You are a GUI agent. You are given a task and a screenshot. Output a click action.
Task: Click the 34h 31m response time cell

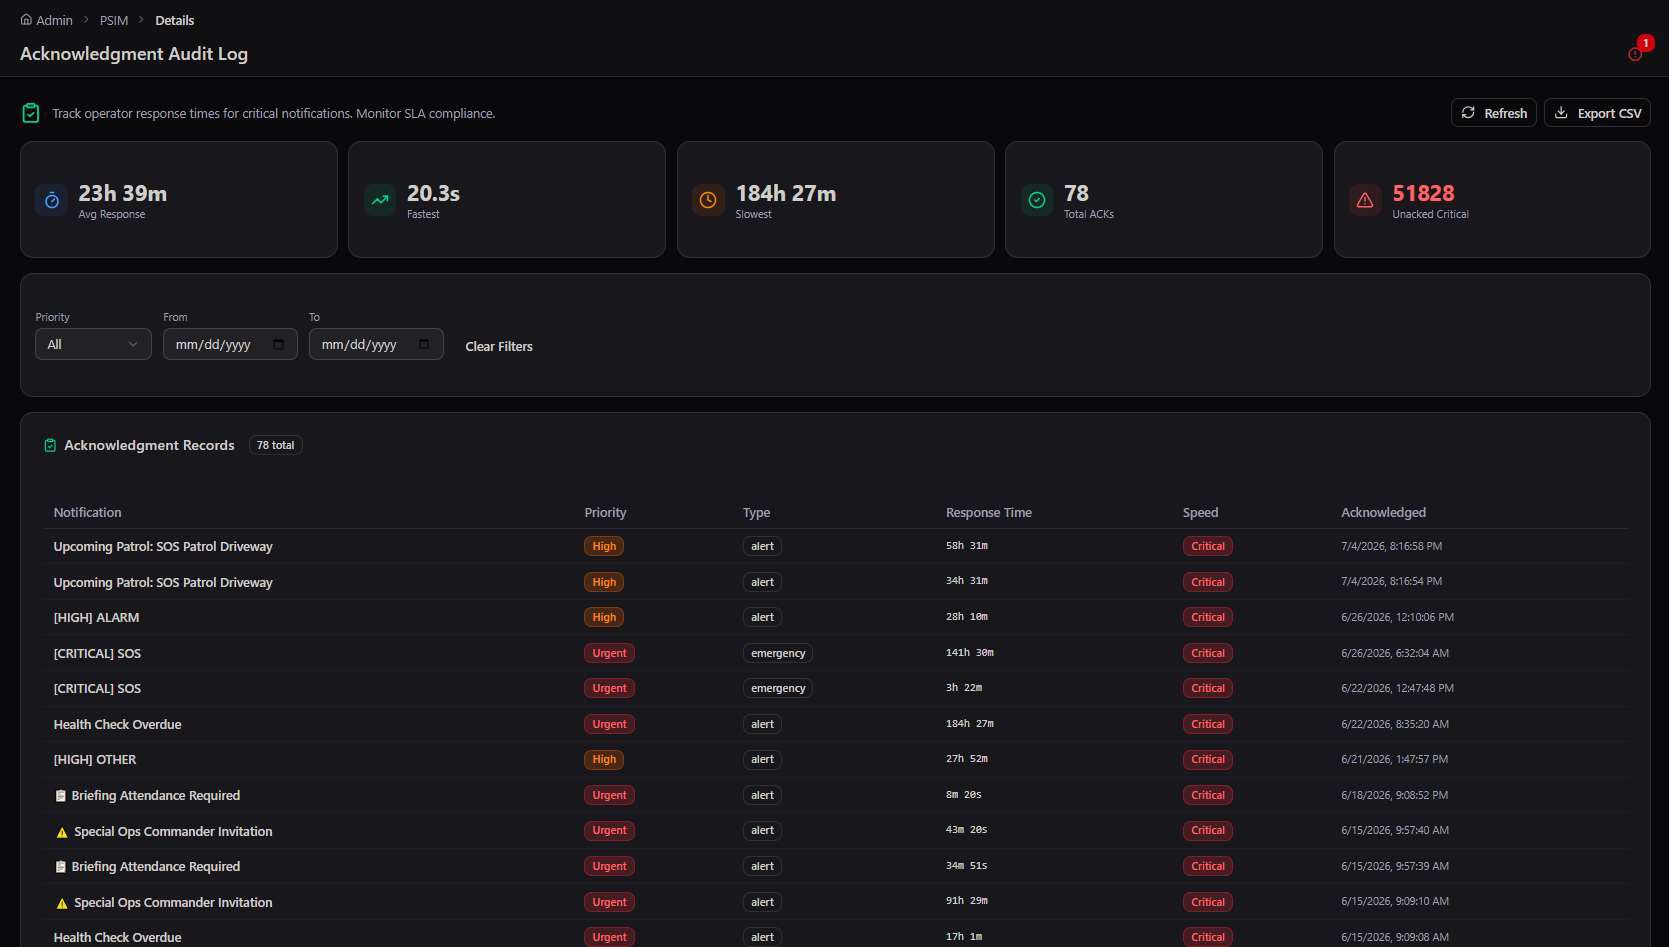967,581
